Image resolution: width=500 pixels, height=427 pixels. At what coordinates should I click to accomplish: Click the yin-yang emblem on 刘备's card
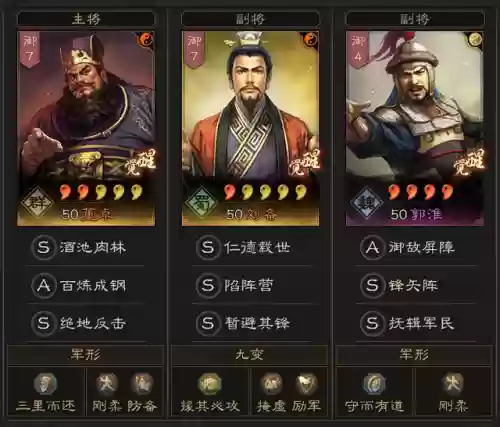[x=310, y=40]
